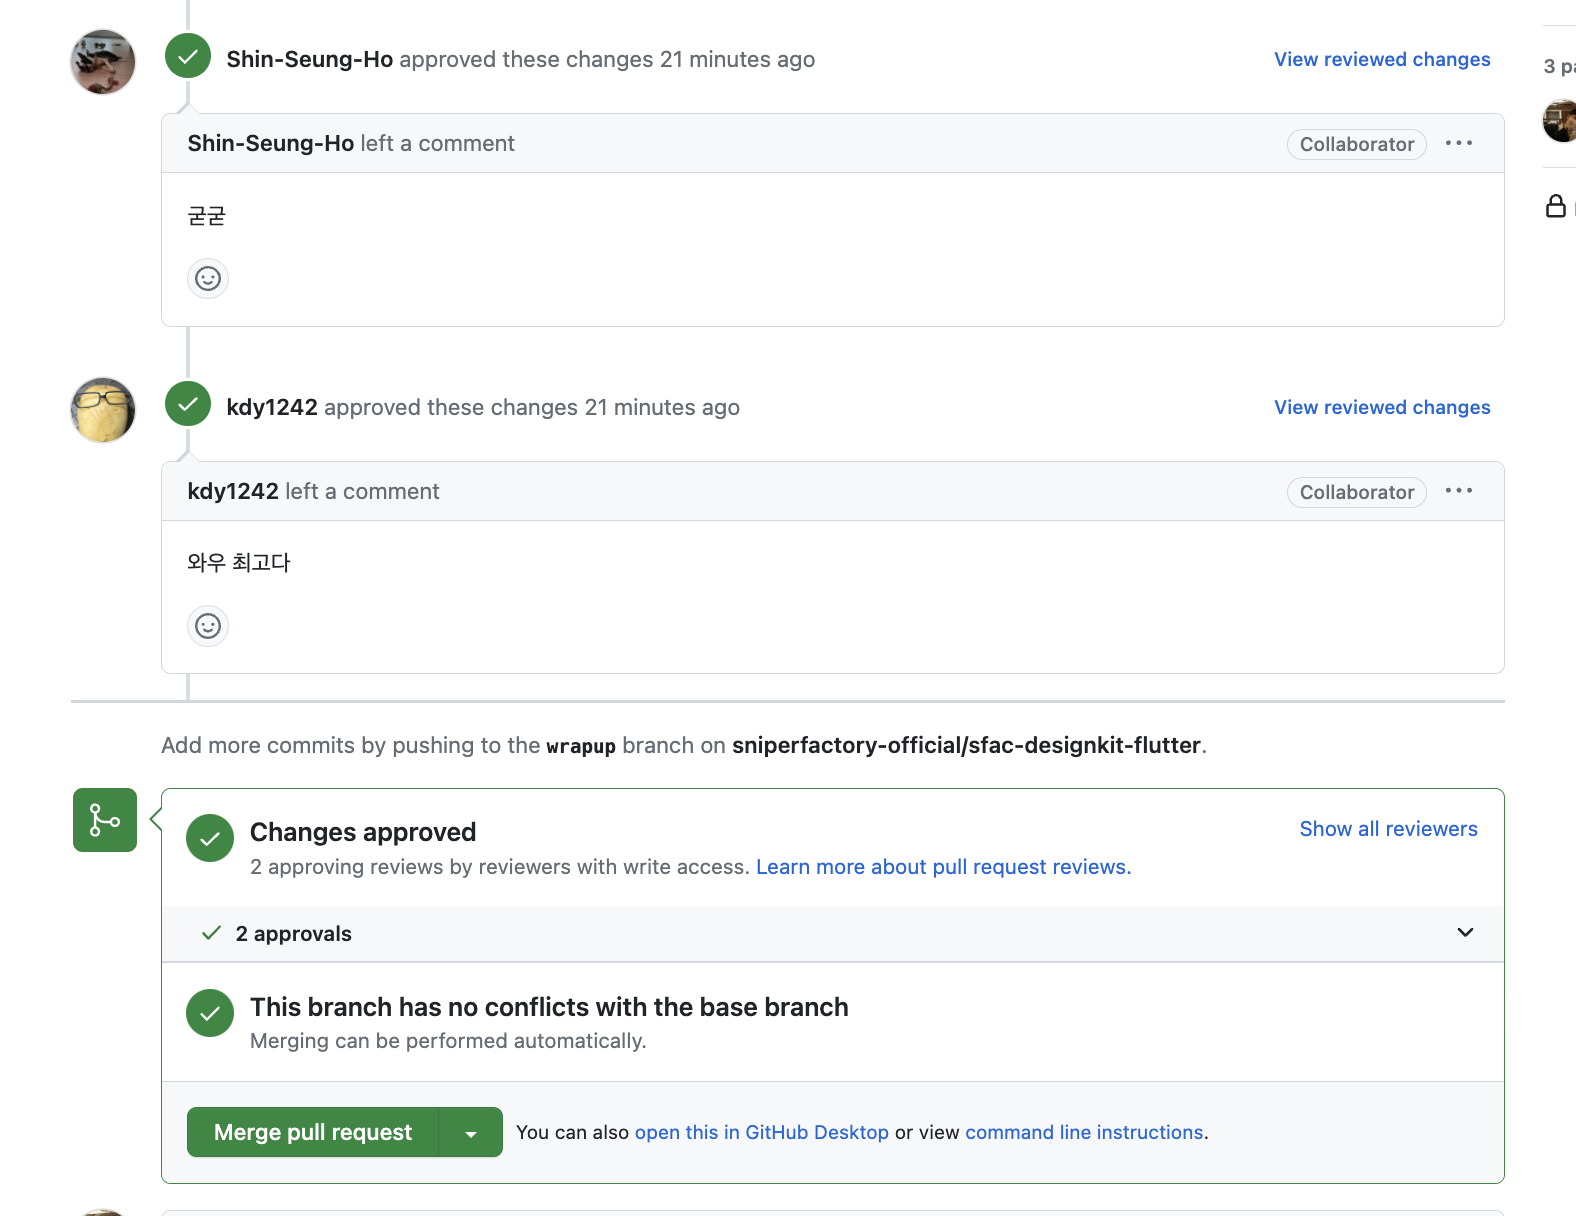1576x1216 pixels.
Task: Click Show all reviewers link
Action: [1388, 829]
